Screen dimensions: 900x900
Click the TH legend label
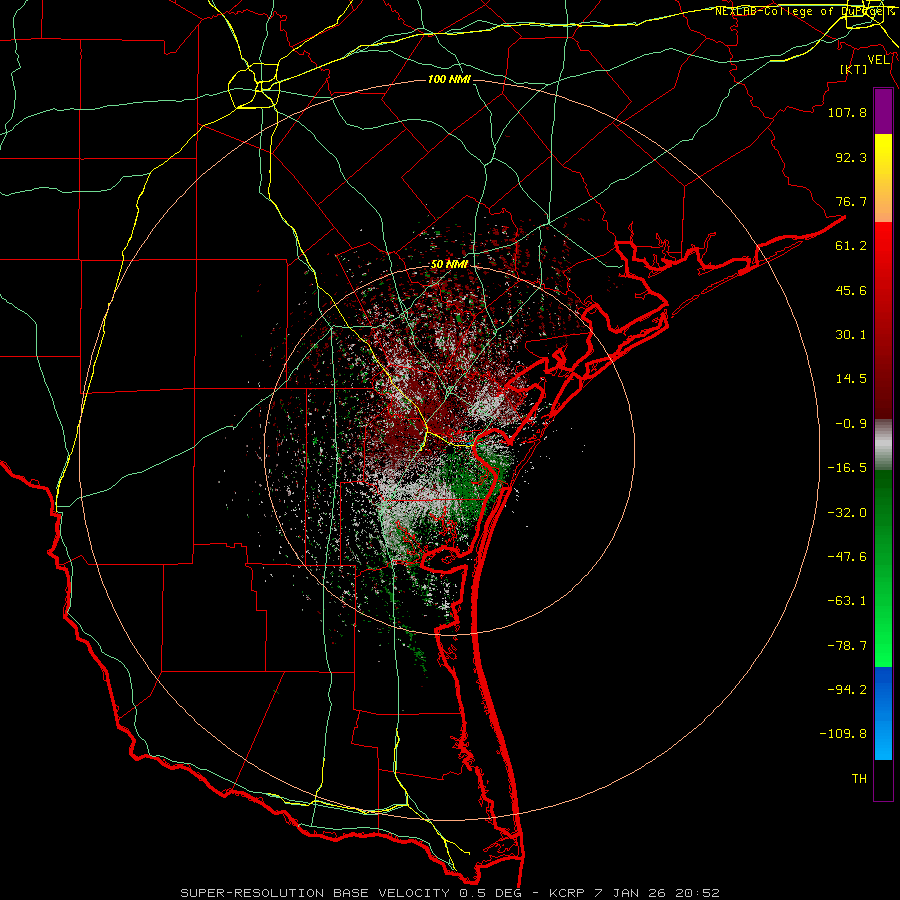(859, 778)
